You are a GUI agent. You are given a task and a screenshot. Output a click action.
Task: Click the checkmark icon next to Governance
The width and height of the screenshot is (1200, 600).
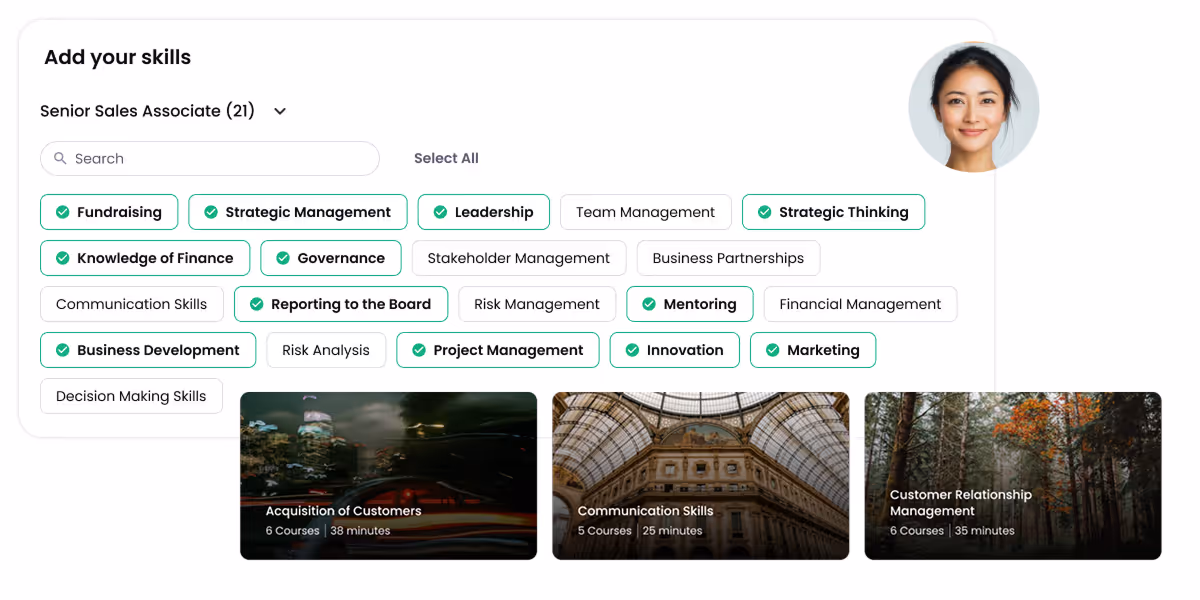(x=283, y=258)
